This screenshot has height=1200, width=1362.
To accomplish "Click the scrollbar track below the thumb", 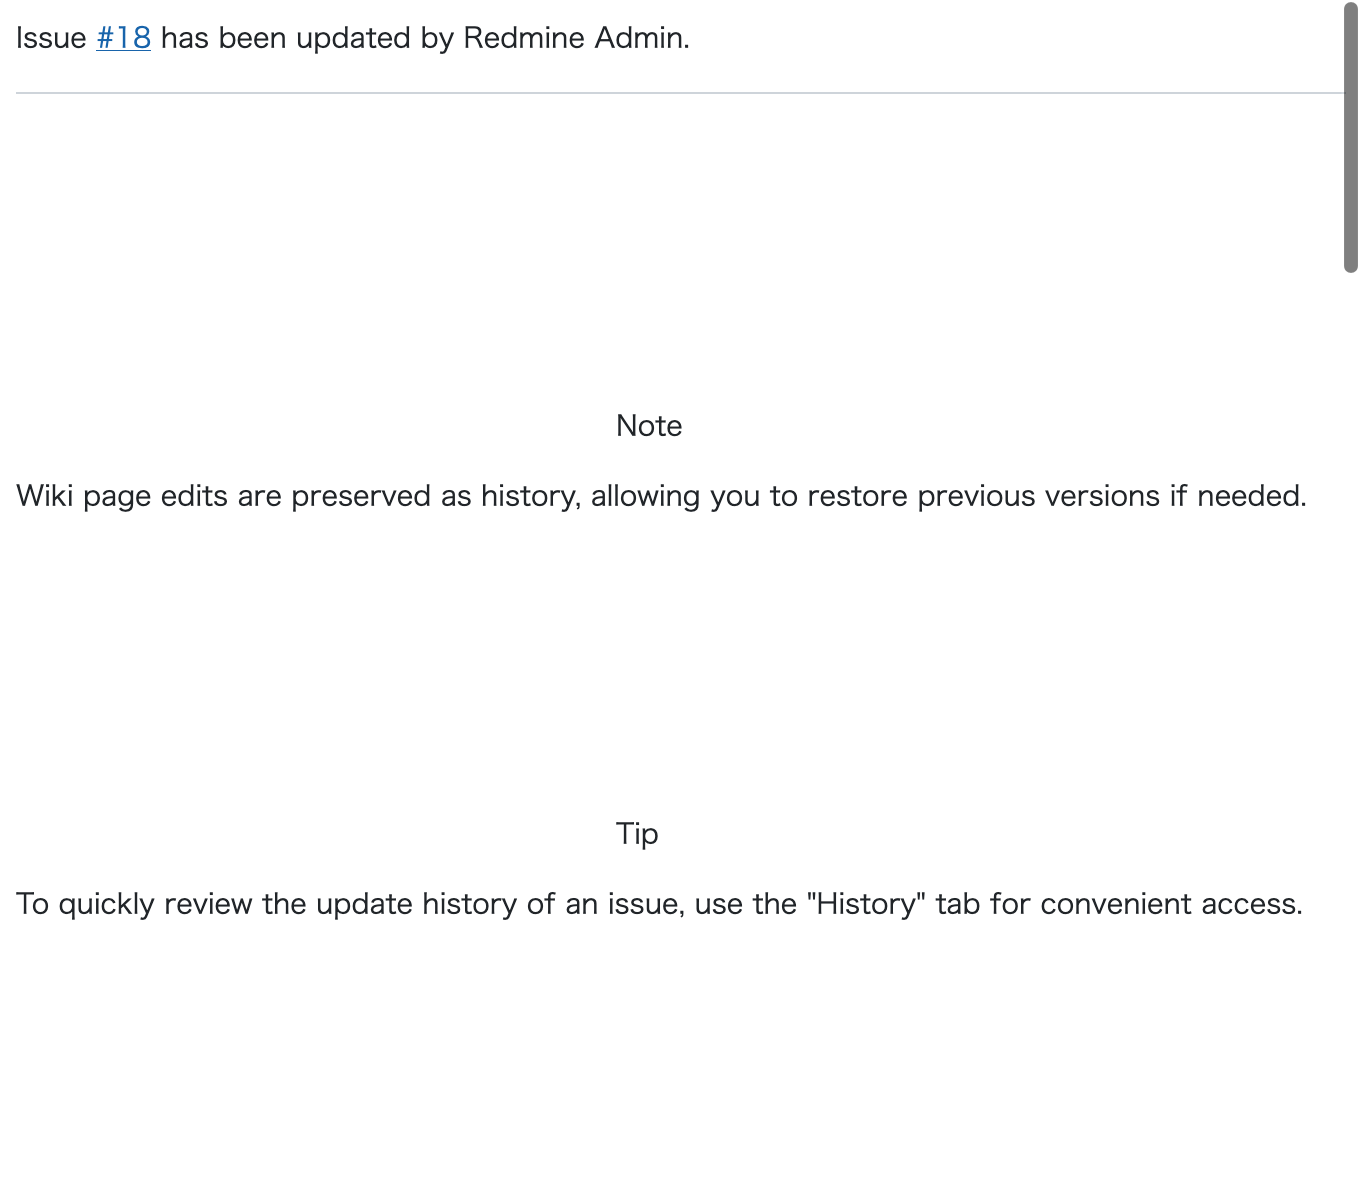I will [1350, 700].
